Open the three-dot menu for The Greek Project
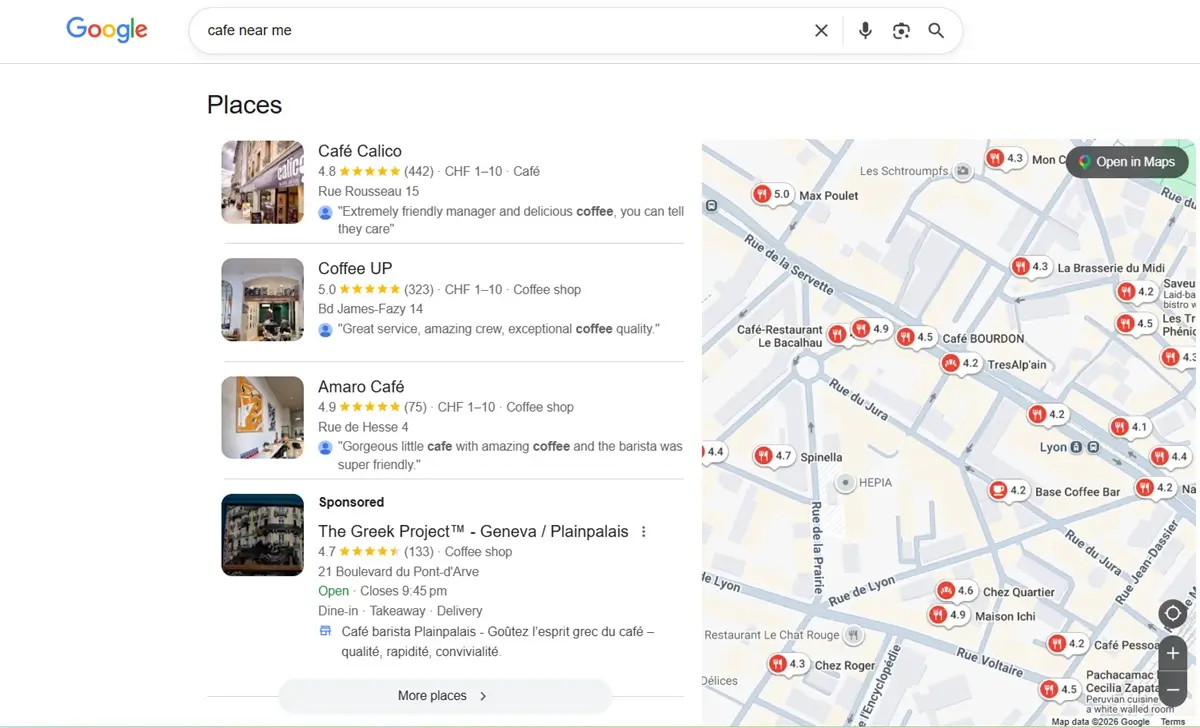The image size is (1200, 728). point(643,531)
